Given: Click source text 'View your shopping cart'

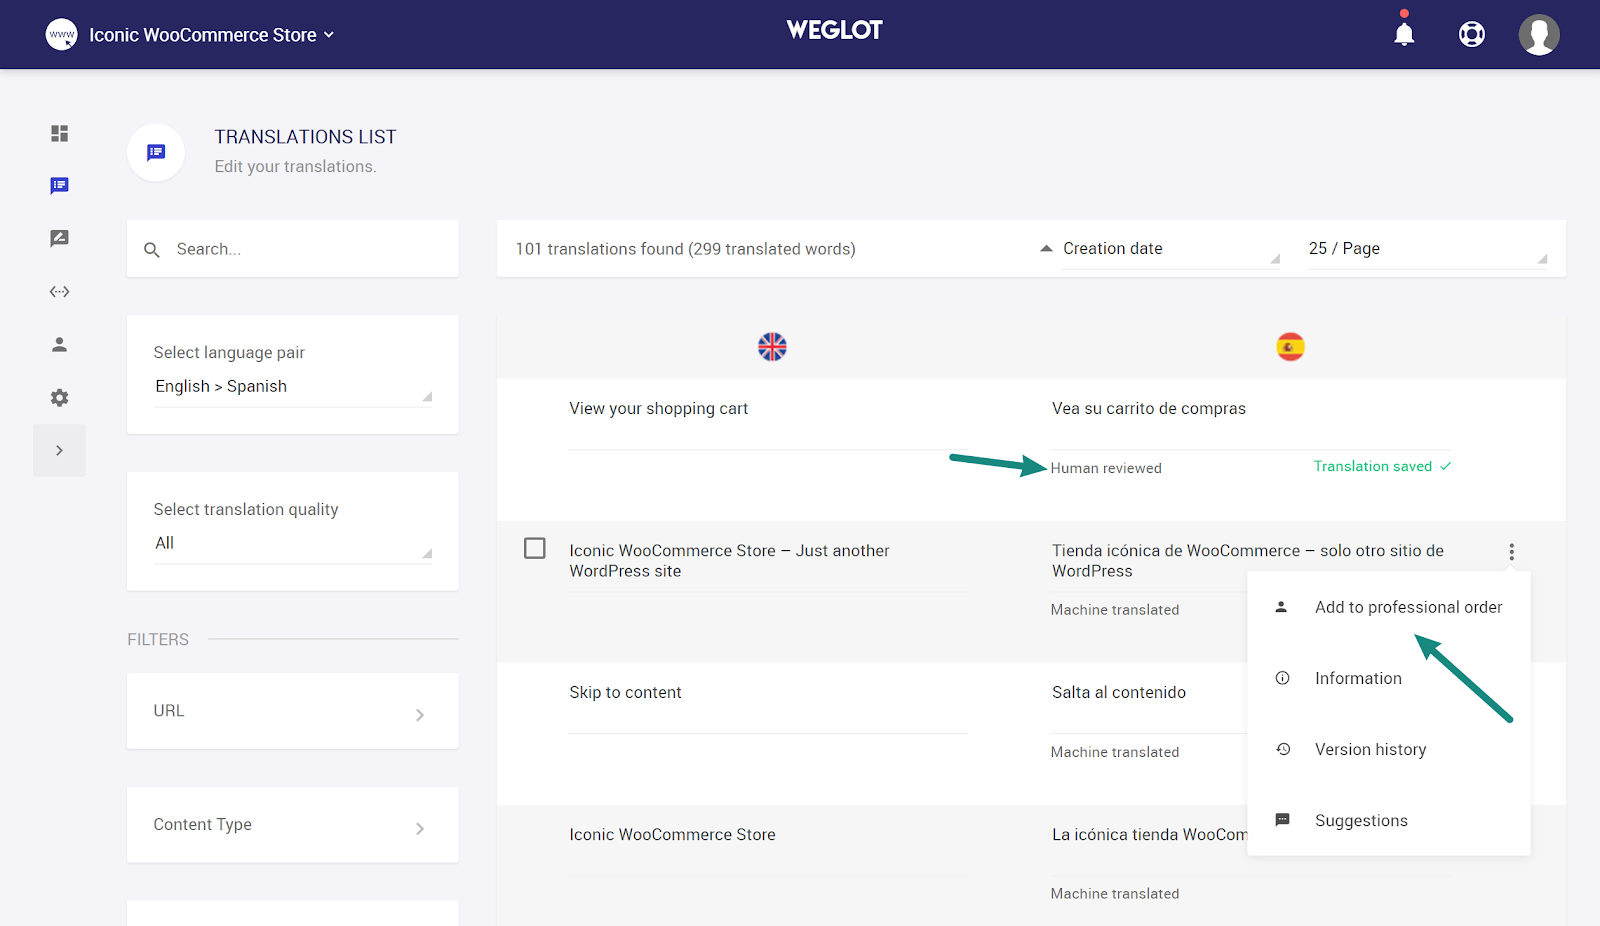Looking at the screenshot, I should [659, 409].
